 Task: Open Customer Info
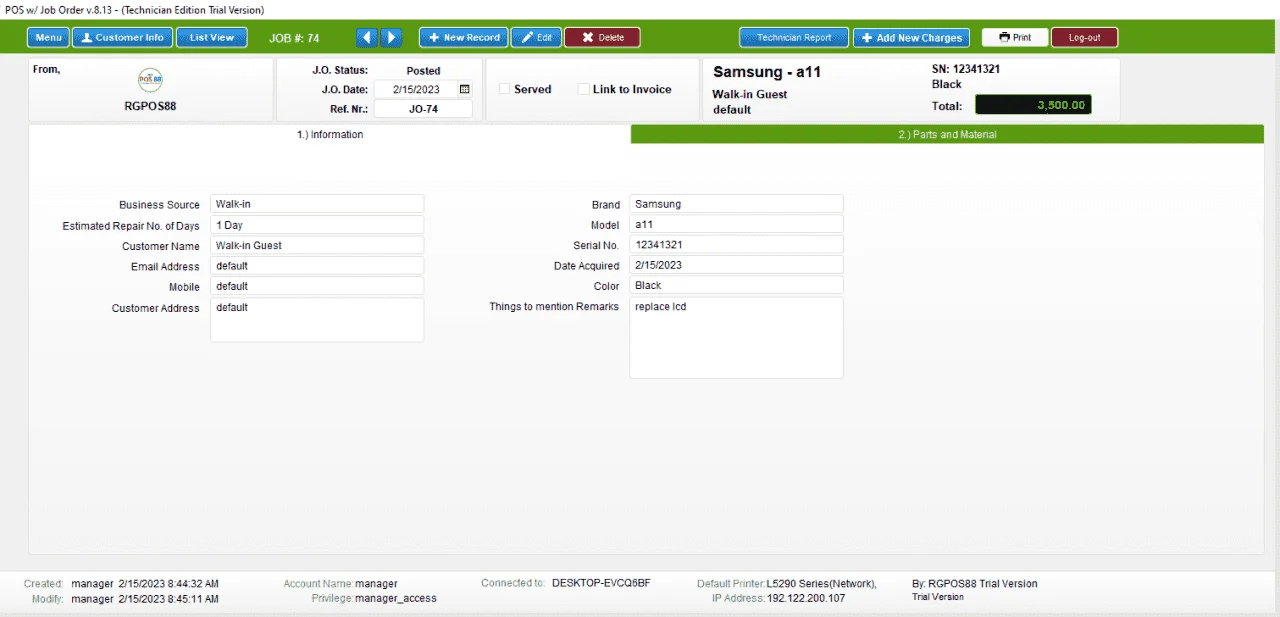click(122, 37)
